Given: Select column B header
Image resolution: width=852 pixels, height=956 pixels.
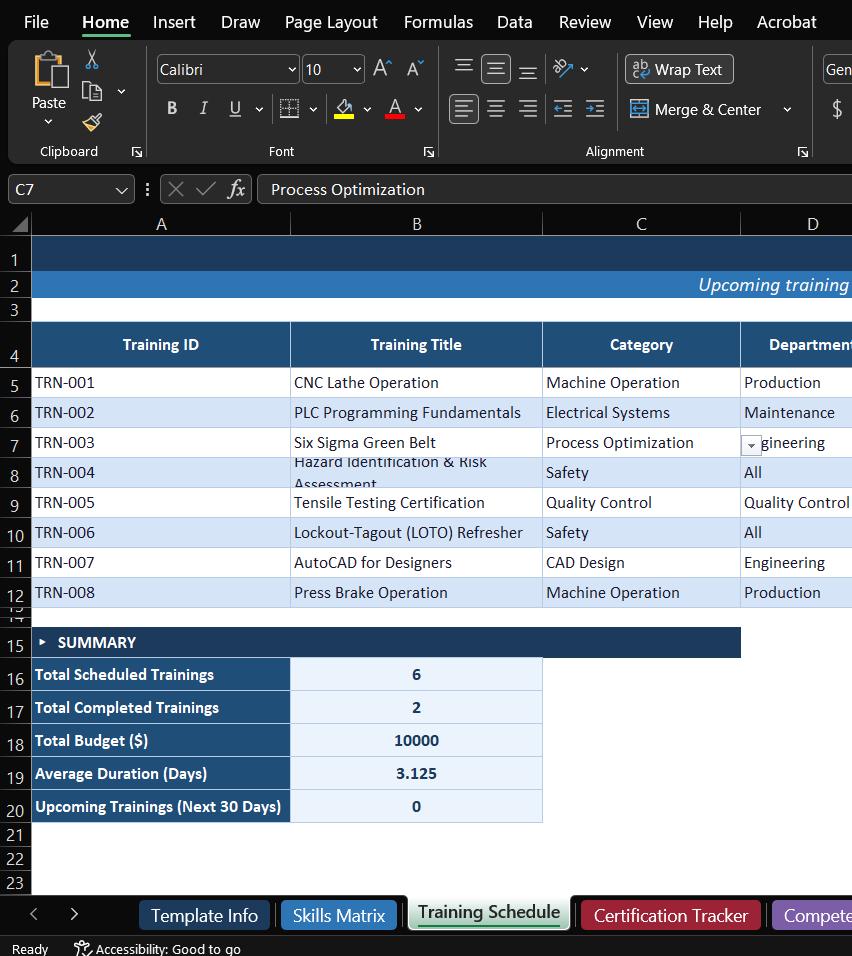Looking at the screenshot, I should coord(417,224).
